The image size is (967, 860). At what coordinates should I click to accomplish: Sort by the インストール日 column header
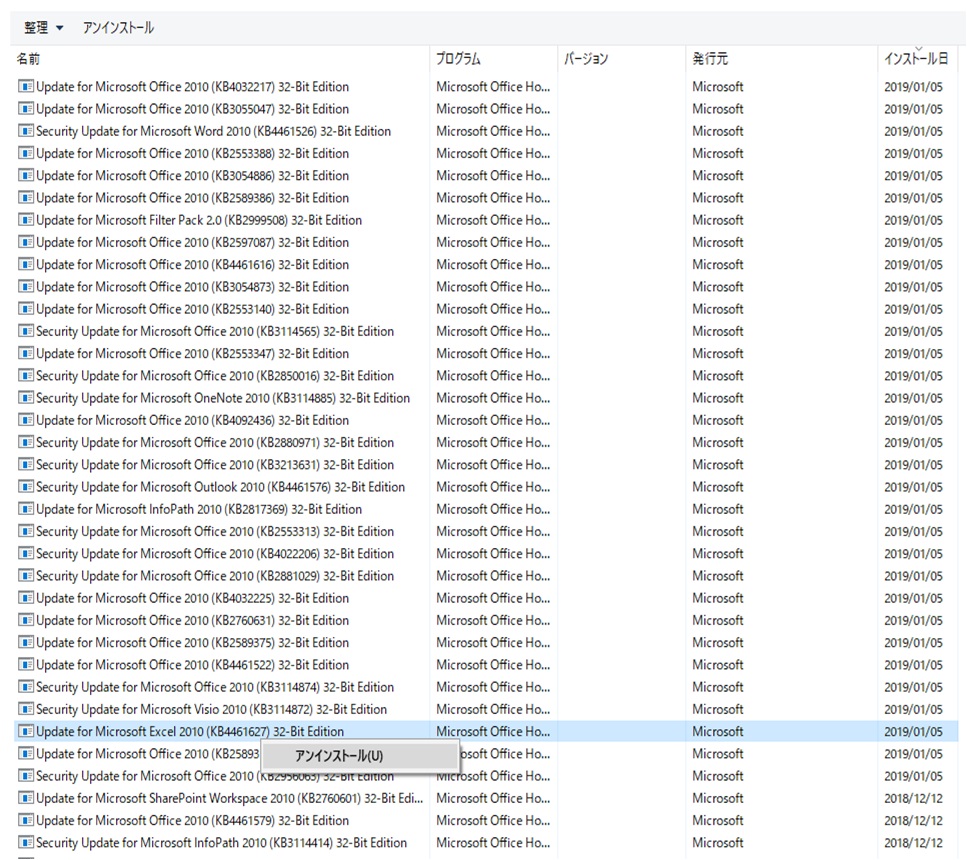916,59
